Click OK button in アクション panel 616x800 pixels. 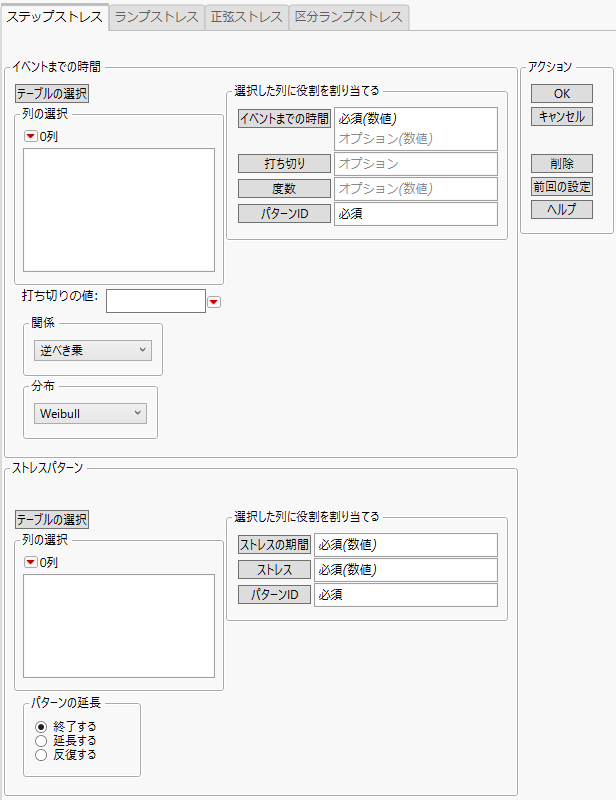point(562,94)
